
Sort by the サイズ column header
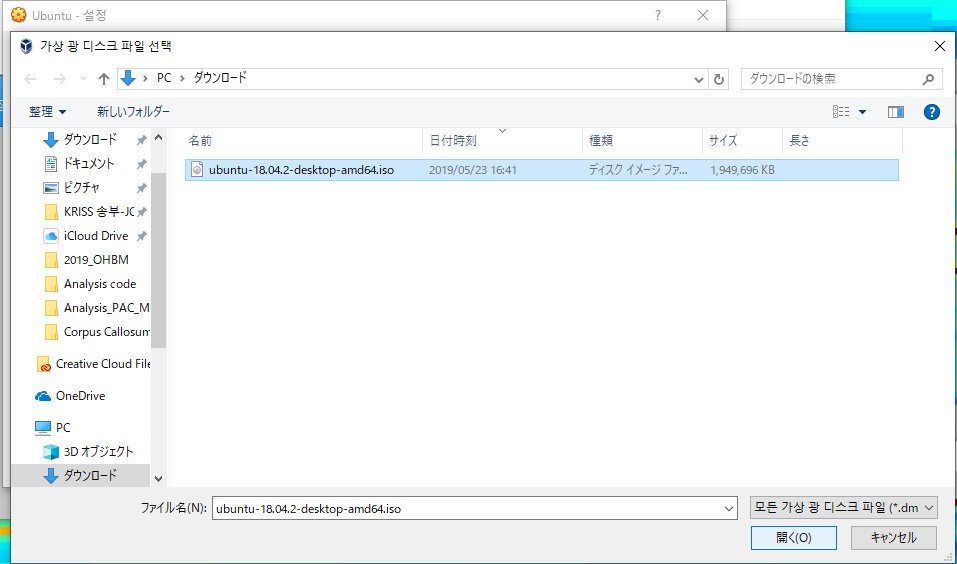coord(723,141)
